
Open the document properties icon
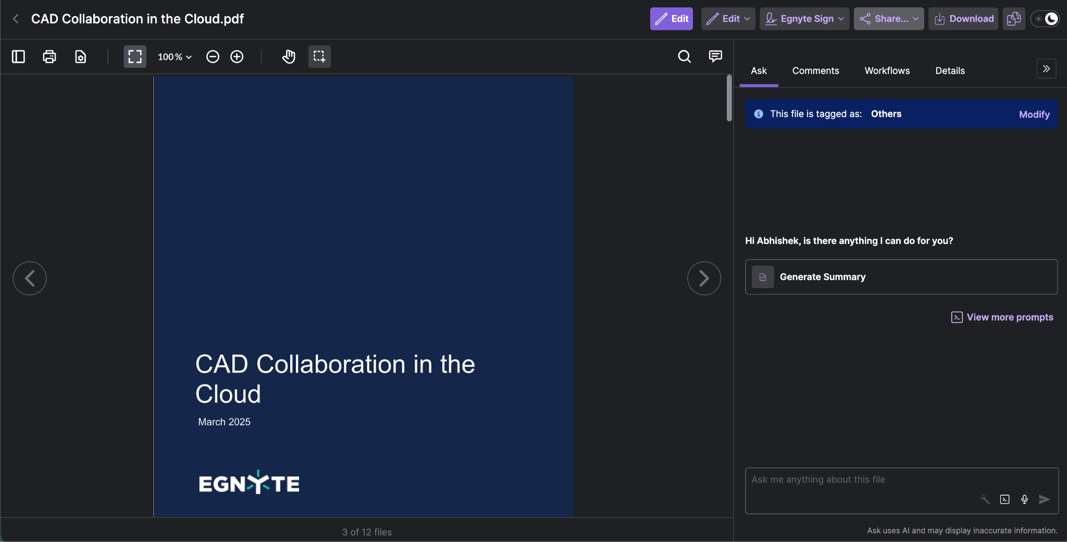pyautogui.click(x=80, y=57)
